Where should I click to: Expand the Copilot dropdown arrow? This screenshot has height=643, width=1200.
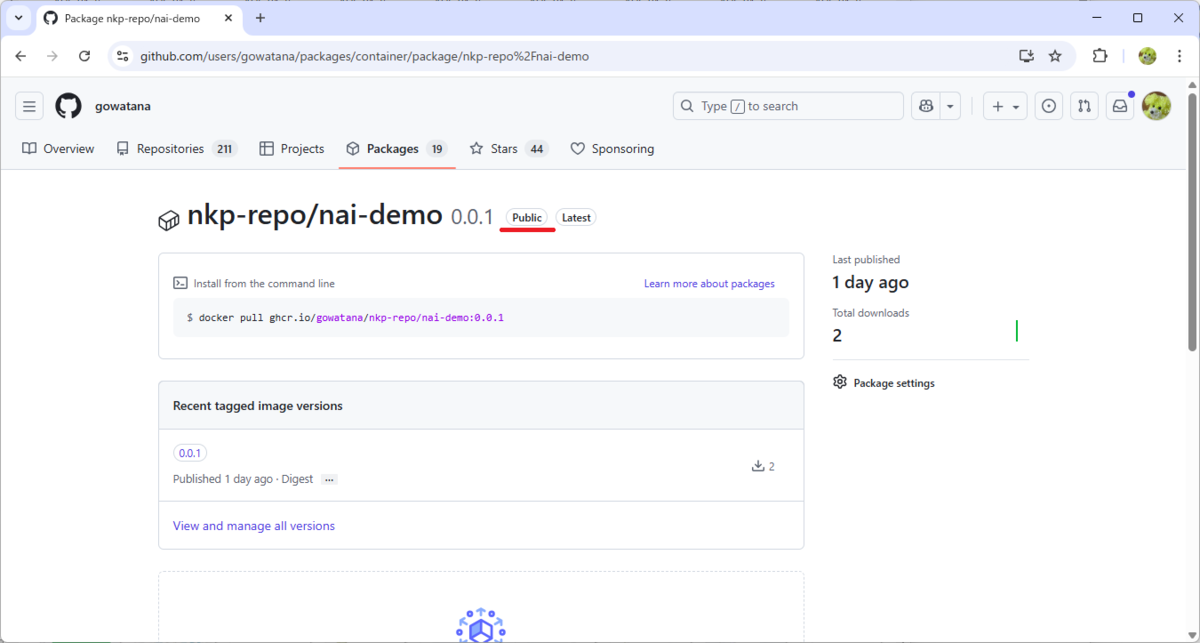tap(950, 106)
